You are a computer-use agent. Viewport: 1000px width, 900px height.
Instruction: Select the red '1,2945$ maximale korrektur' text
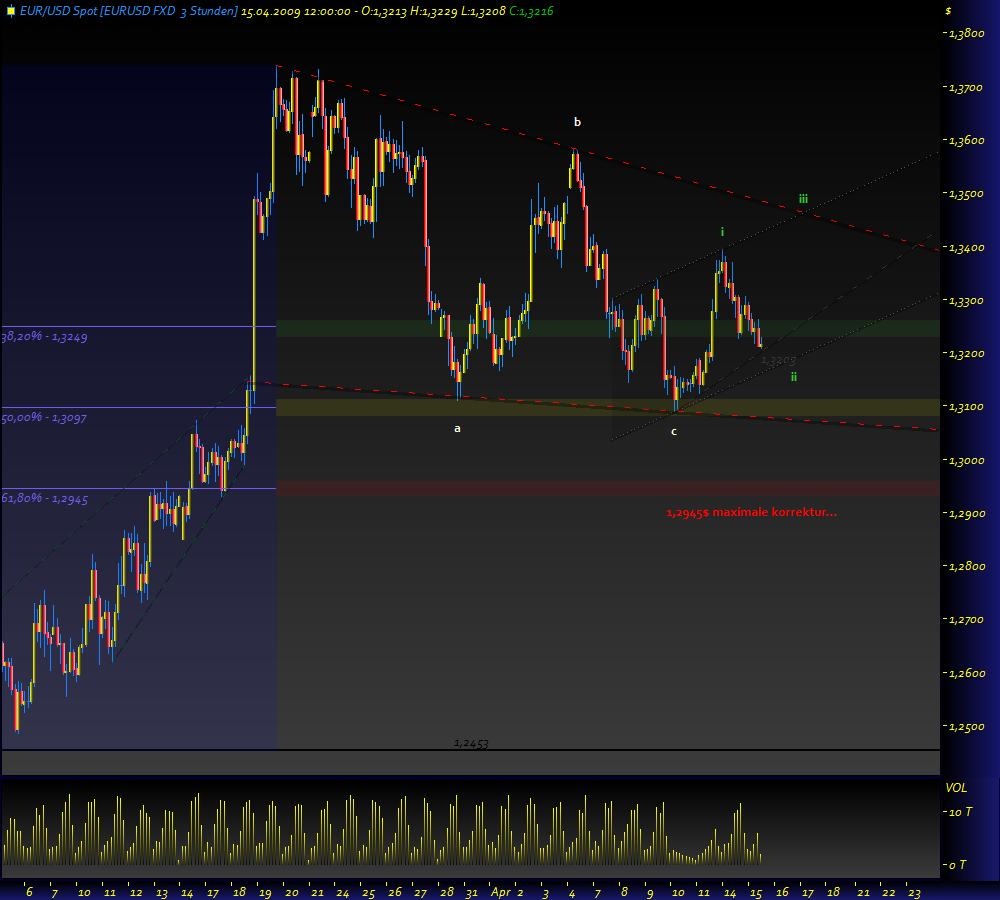[752, 511]
